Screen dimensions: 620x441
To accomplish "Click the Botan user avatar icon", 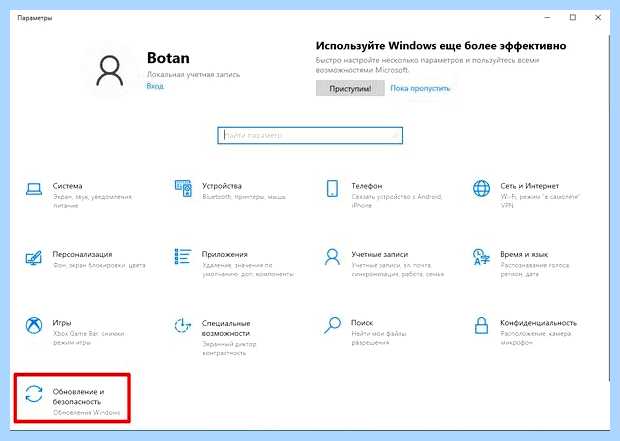I will (110, 71).
